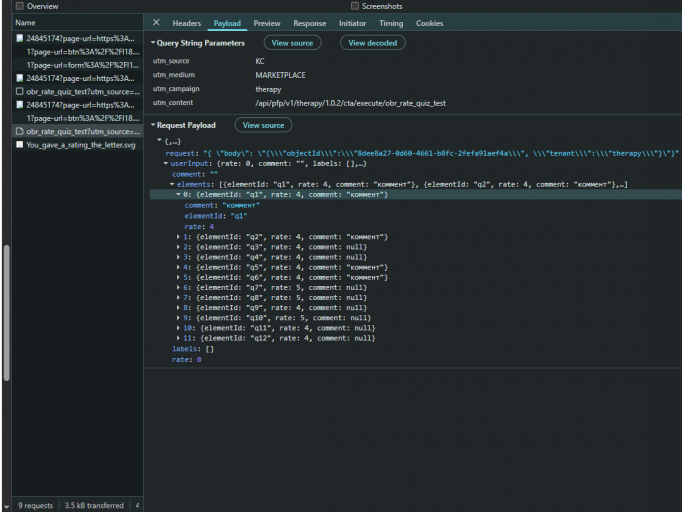
Task: Click the View decoded button
Action: (x=373, y=43)
